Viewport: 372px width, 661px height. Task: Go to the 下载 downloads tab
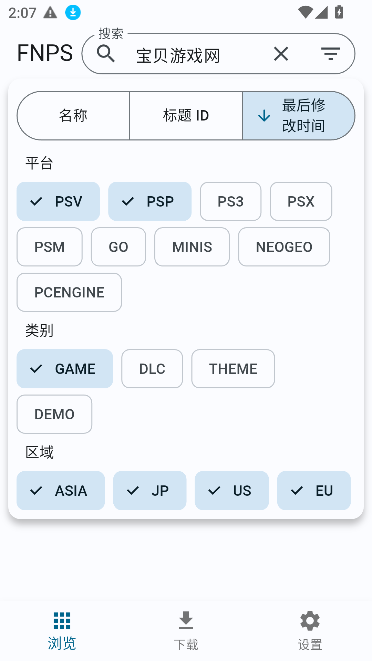186,631
